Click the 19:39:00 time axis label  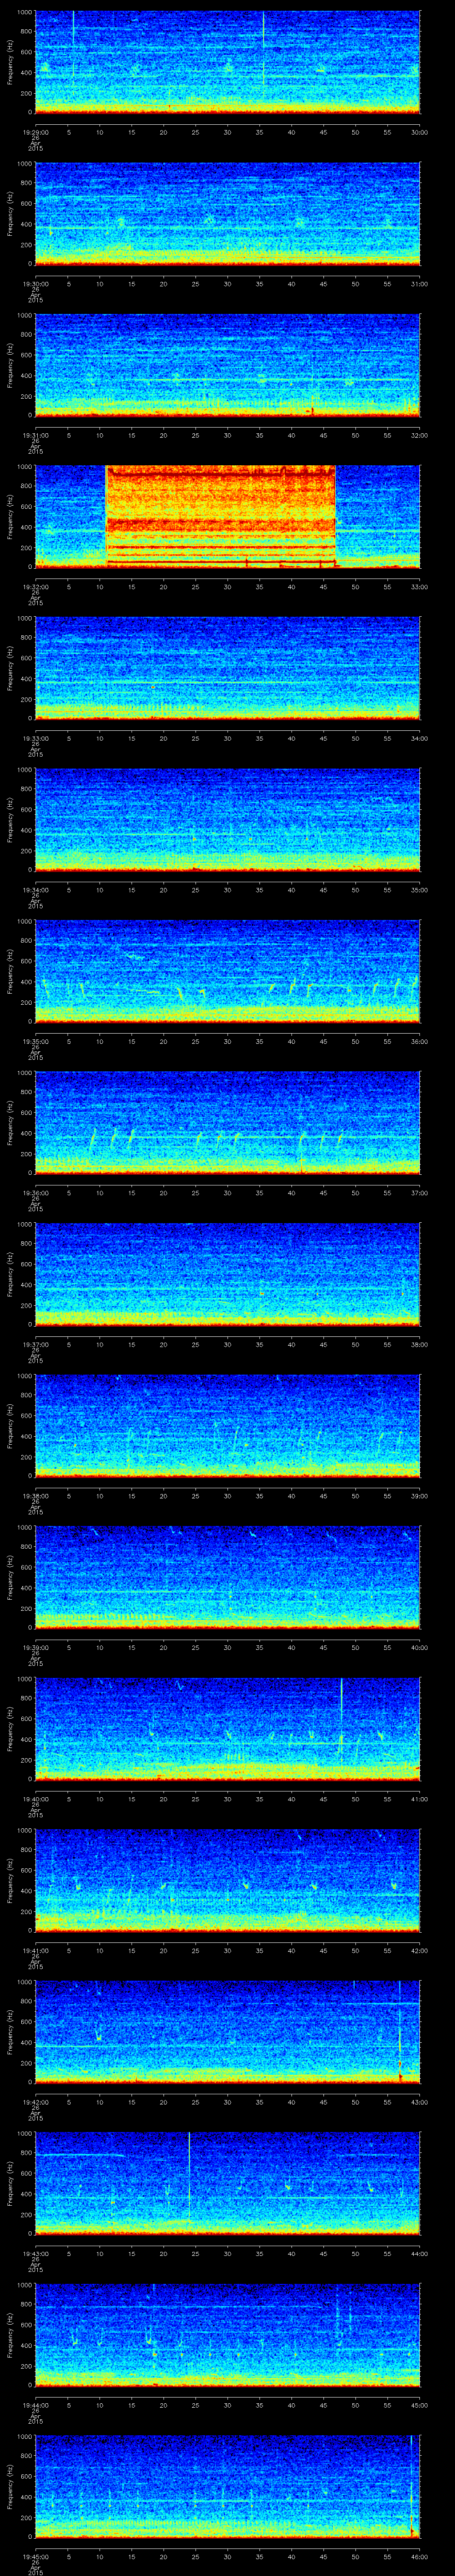click(x=35, y=1647)
